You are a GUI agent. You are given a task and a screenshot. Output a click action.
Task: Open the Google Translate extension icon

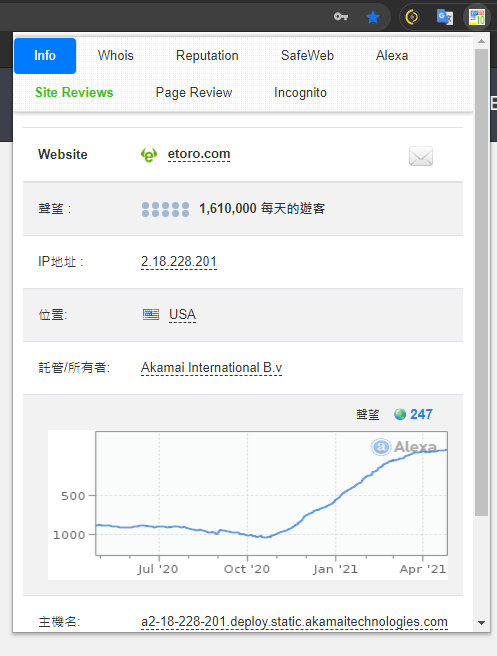tap(445, 17)
